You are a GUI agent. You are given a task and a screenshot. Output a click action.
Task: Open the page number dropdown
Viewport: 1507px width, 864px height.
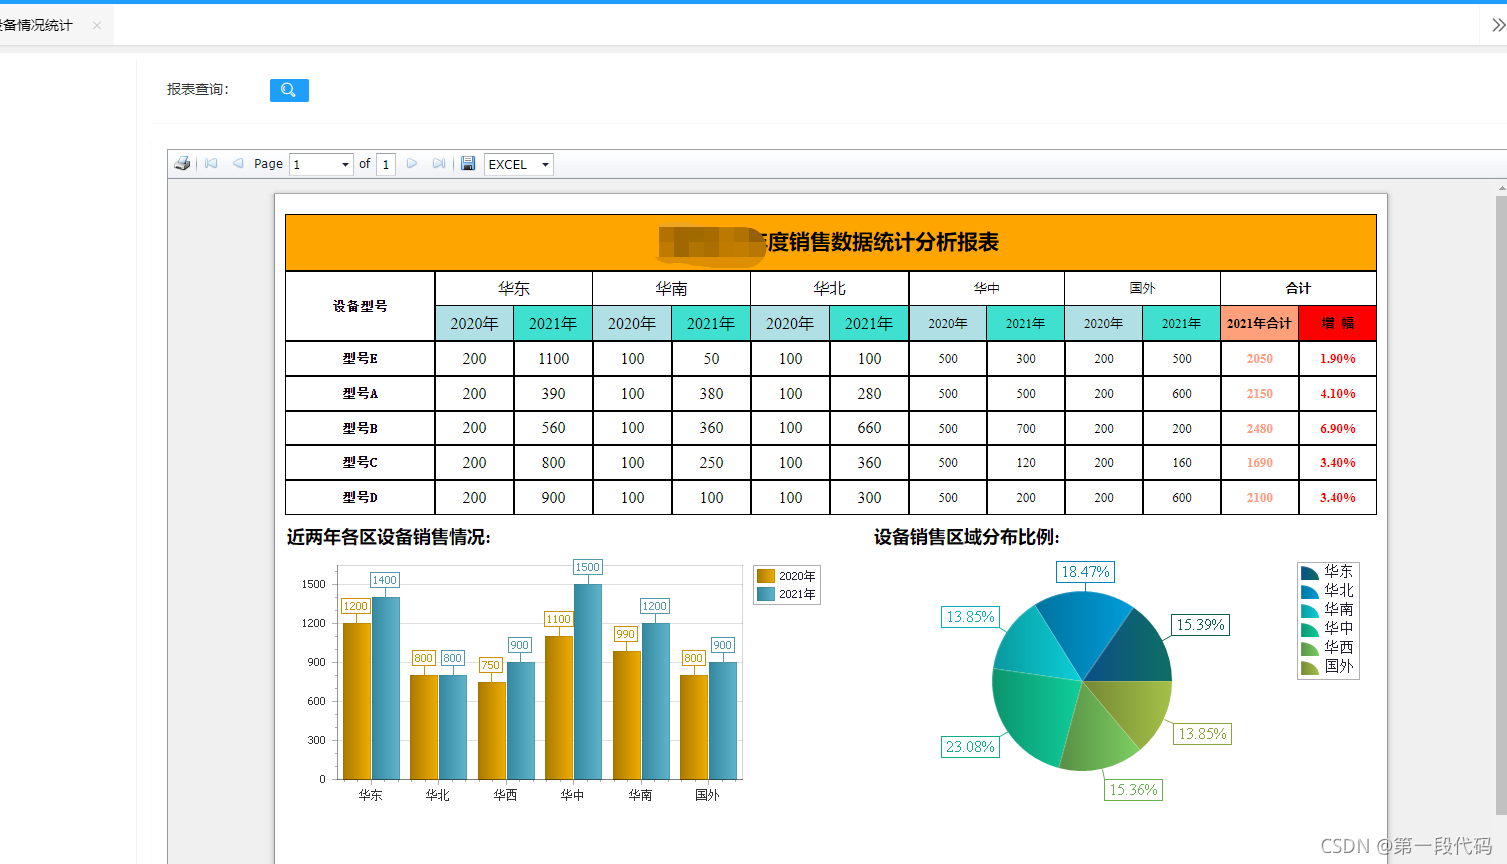[x=345, y=165]
